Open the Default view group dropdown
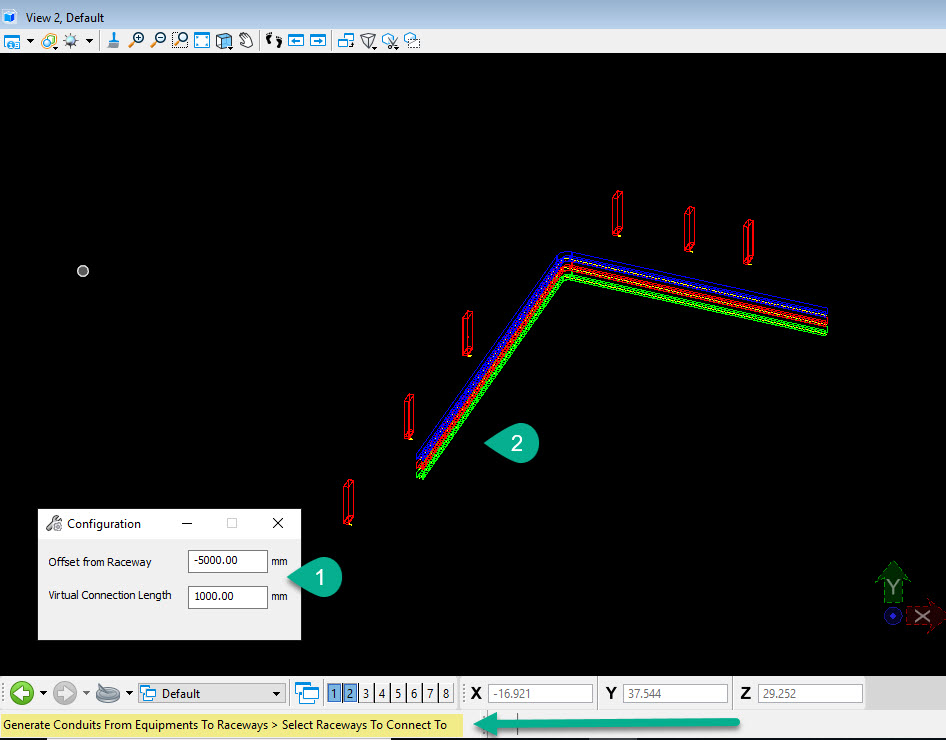This screenshot has height=740, width=946. pyautogui.click(x=278, y=692)
